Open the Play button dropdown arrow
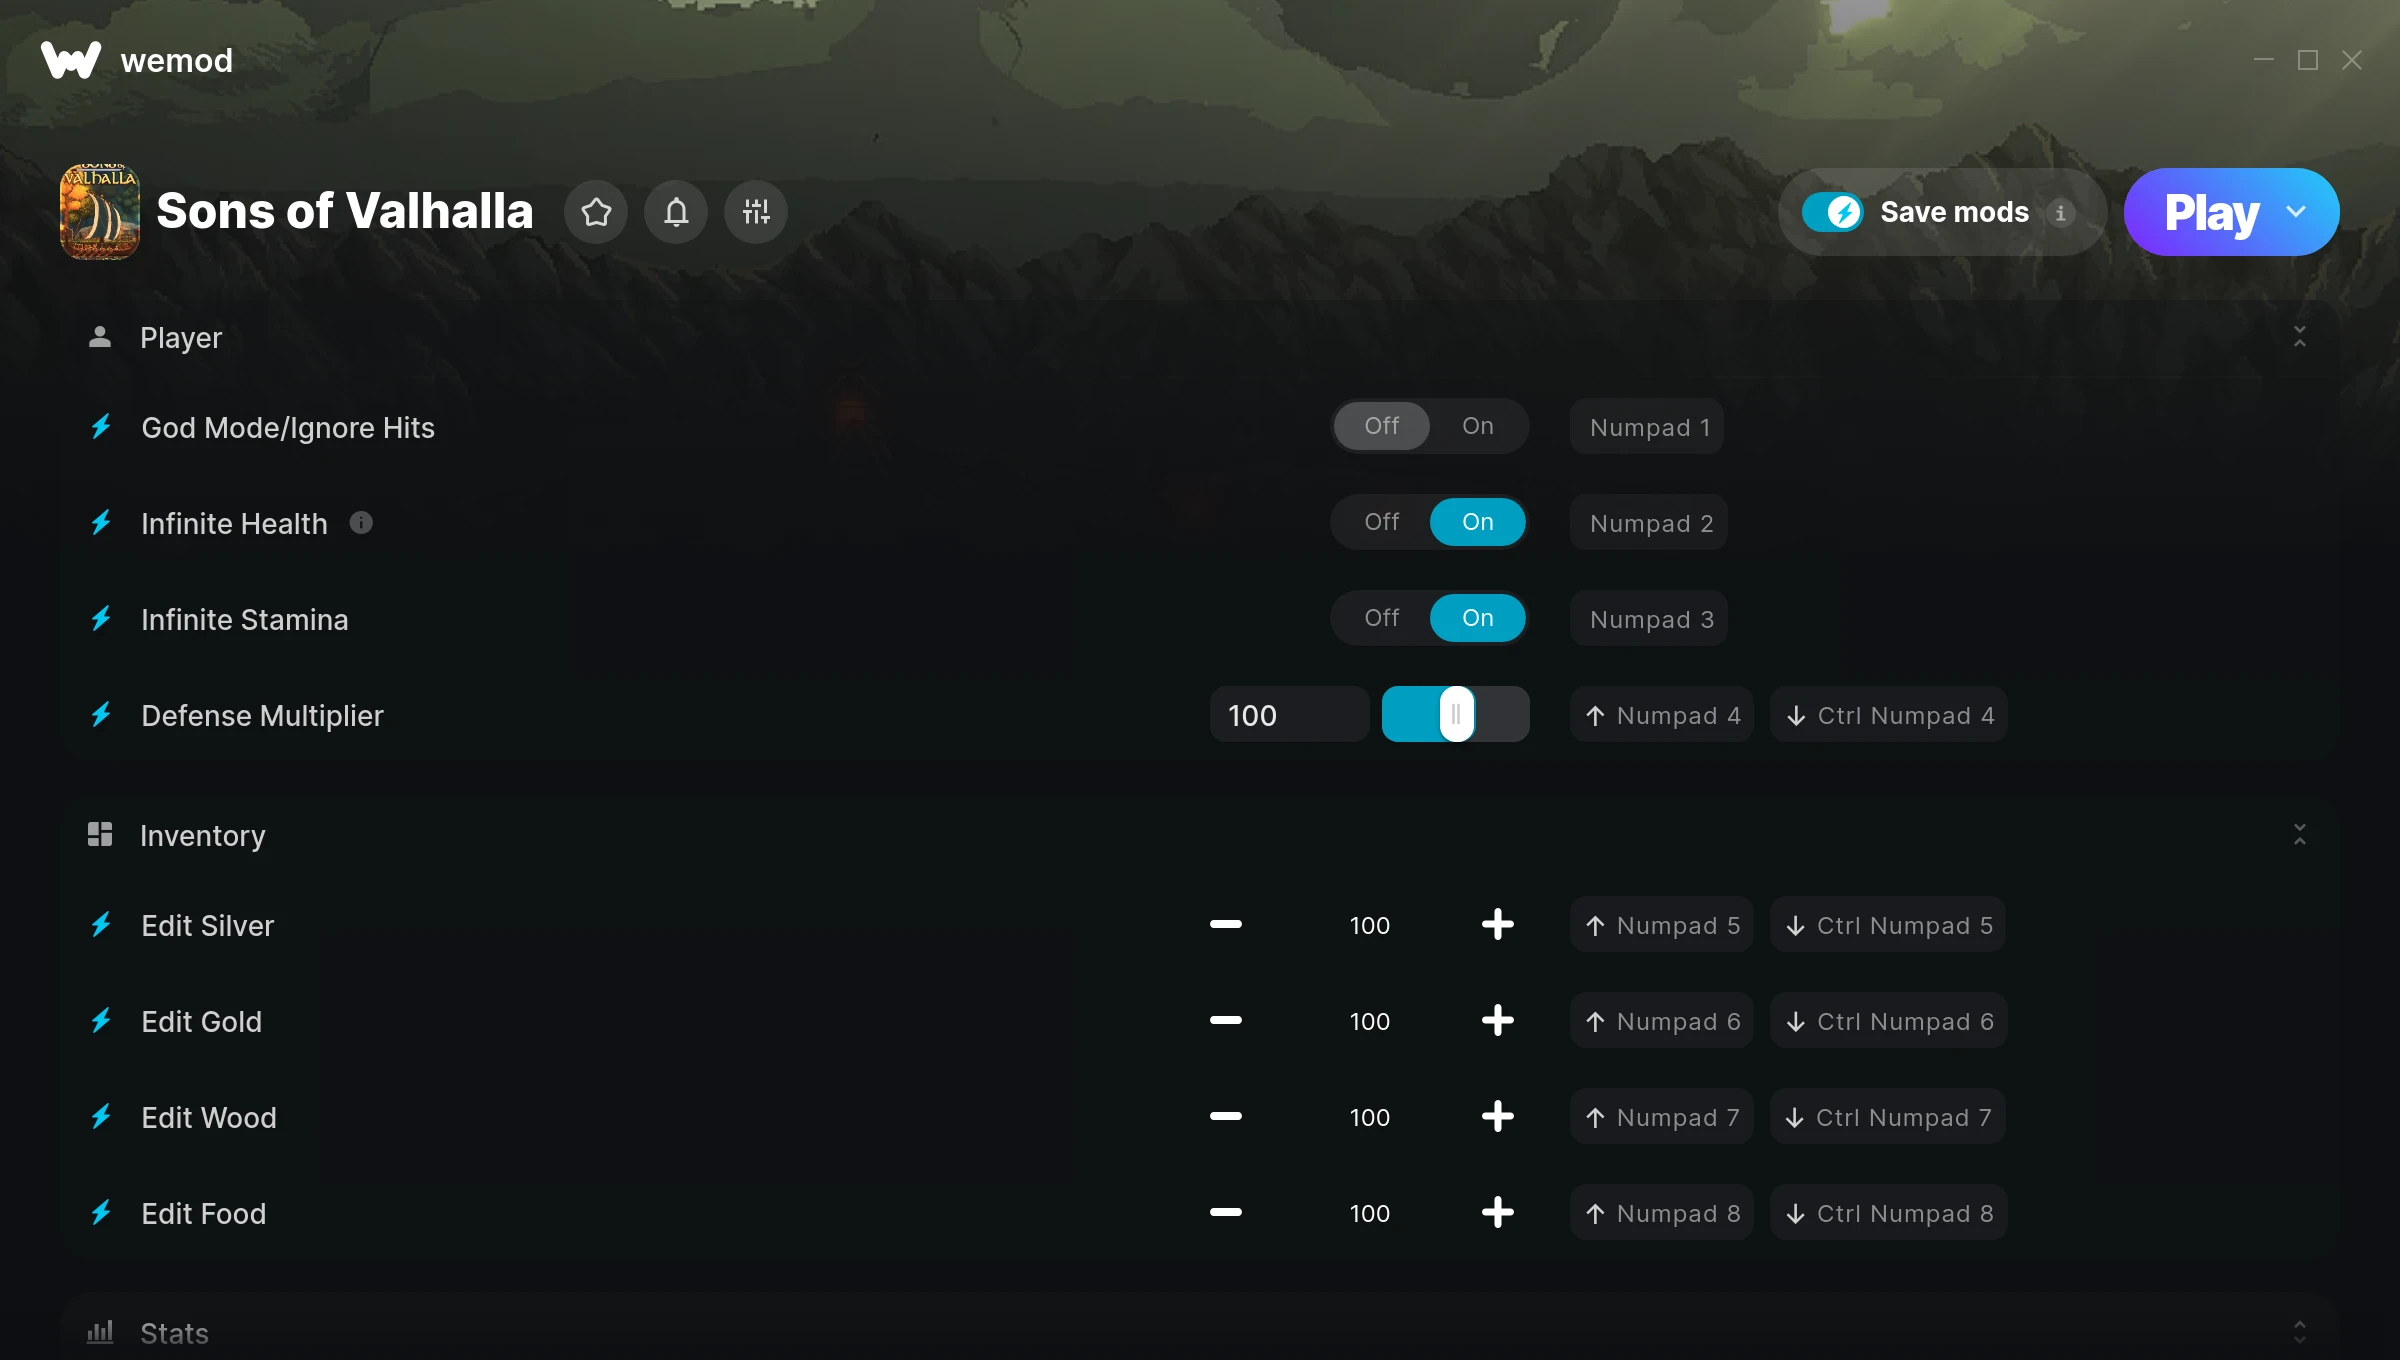The image size is (2400, 1360). click(2296, 212)
